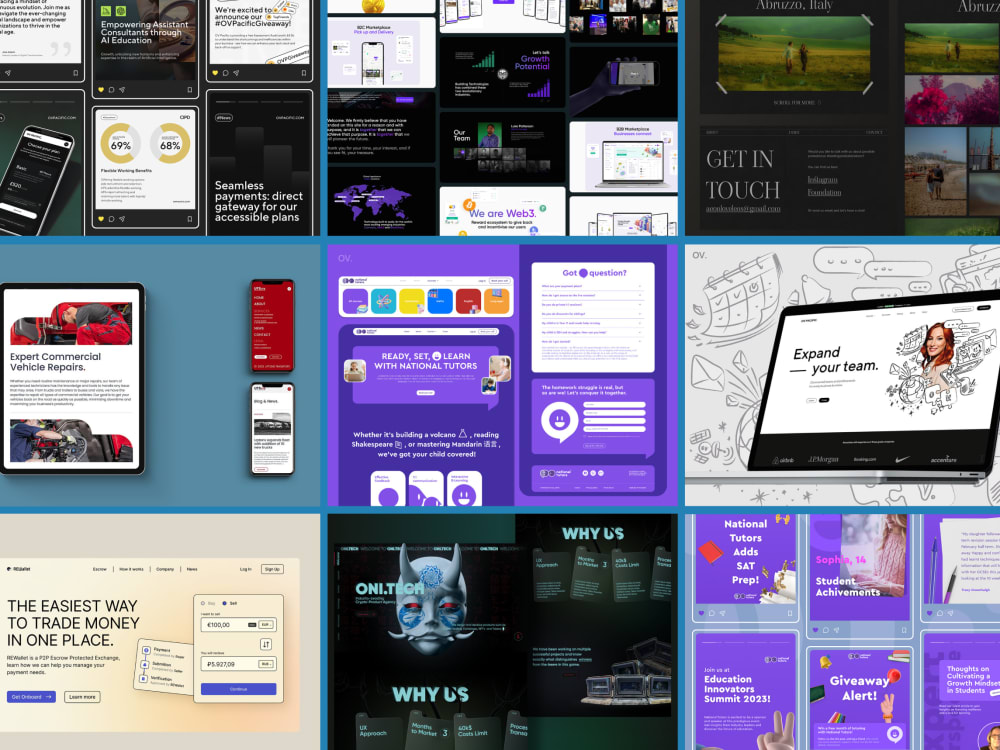Click the Log in link in REWallet
Screen dimensions: 1000x750
coord(246,569)
